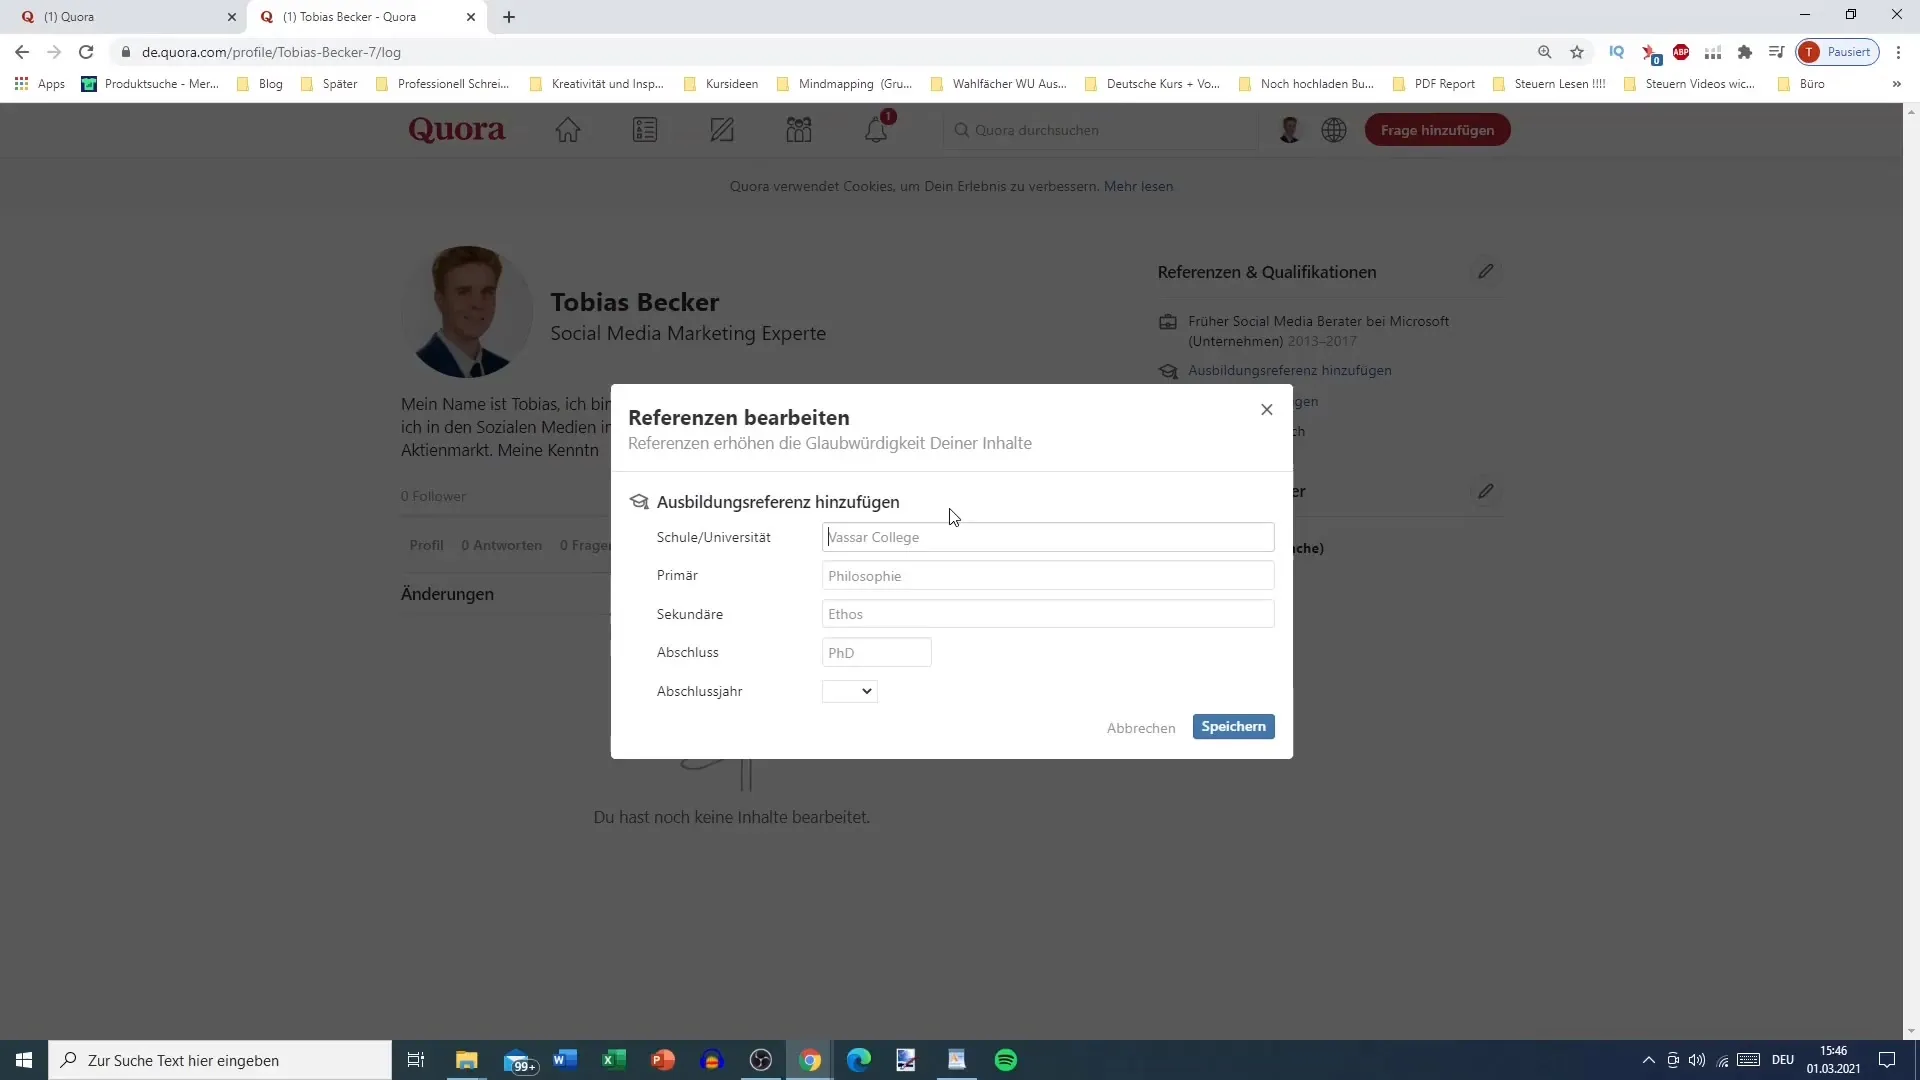The width and height of the screenshot is (1920, 1080).
Task: Open the profile/account icon
Action: click(x=1290, y=128)
